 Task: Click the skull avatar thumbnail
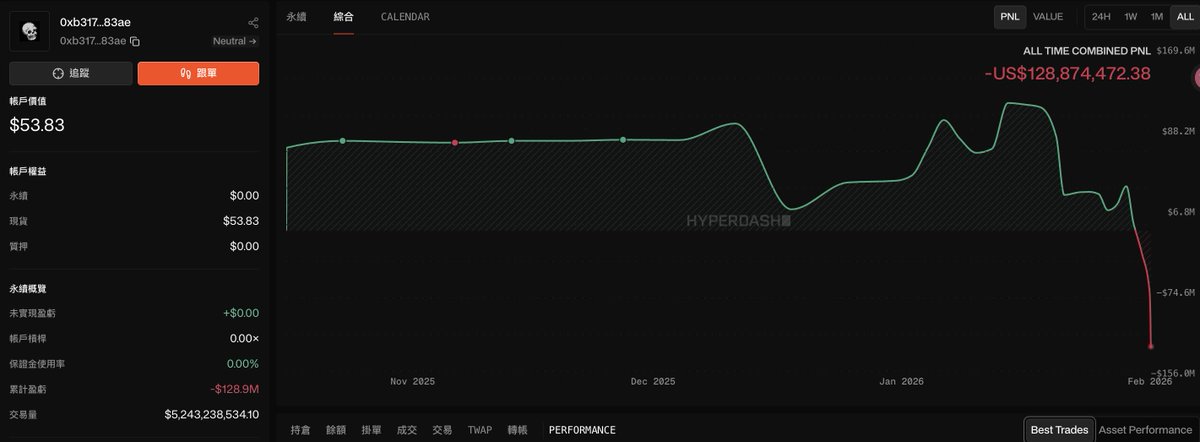(30, 31)
